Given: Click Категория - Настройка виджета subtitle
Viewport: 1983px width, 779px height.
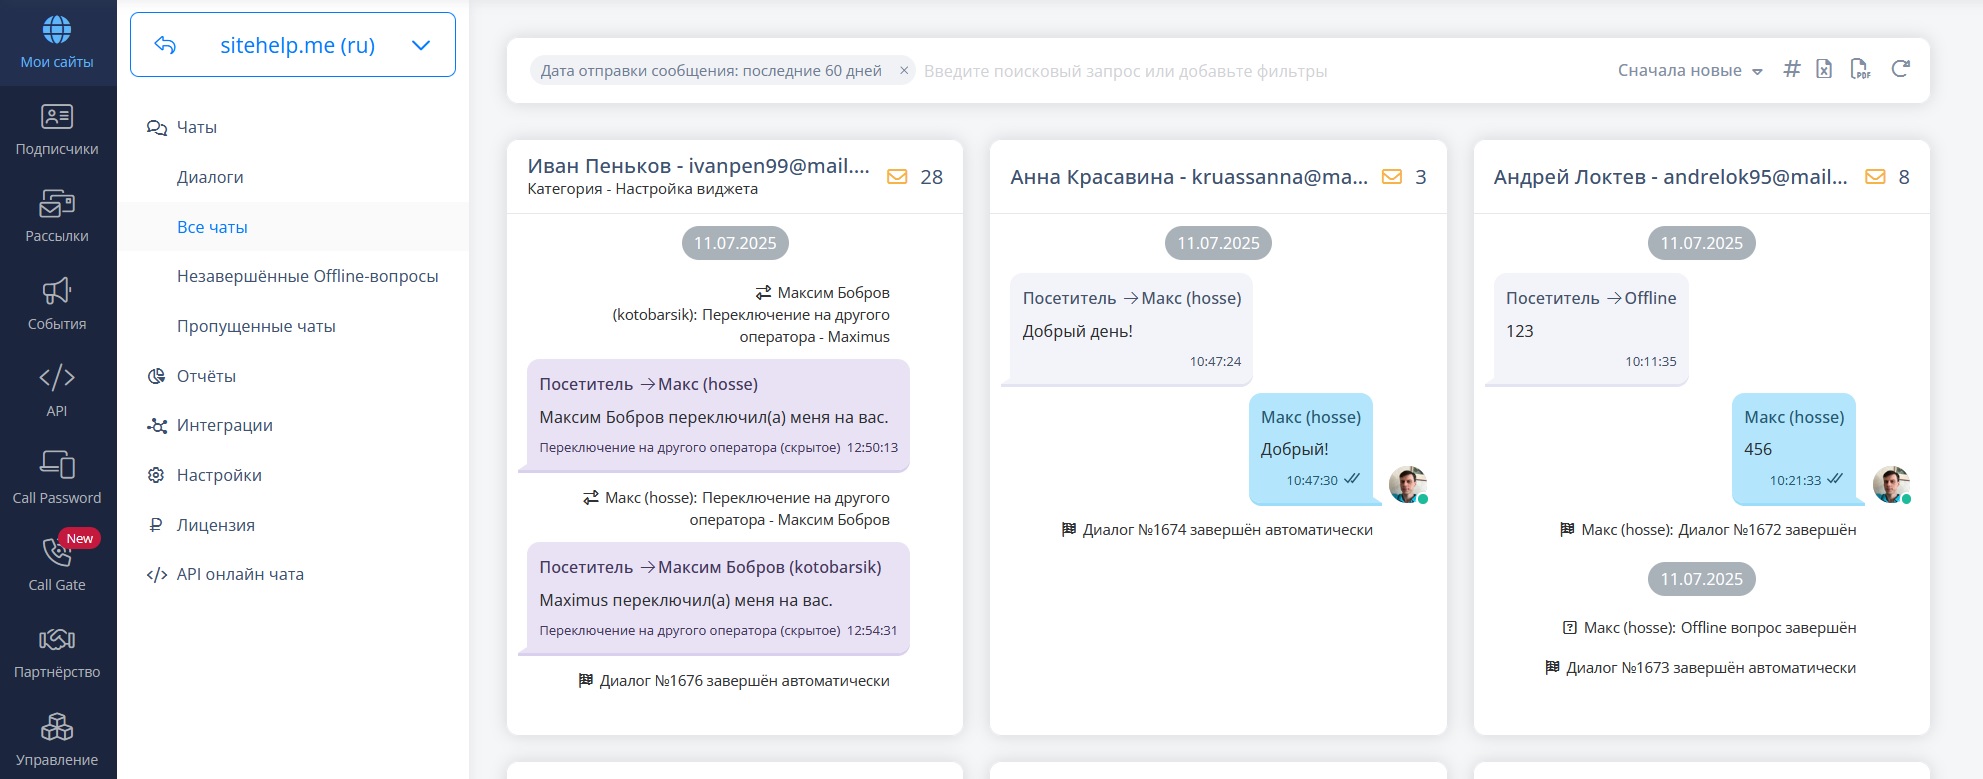Looking at the screenshot, I should [x=642, y=189].
